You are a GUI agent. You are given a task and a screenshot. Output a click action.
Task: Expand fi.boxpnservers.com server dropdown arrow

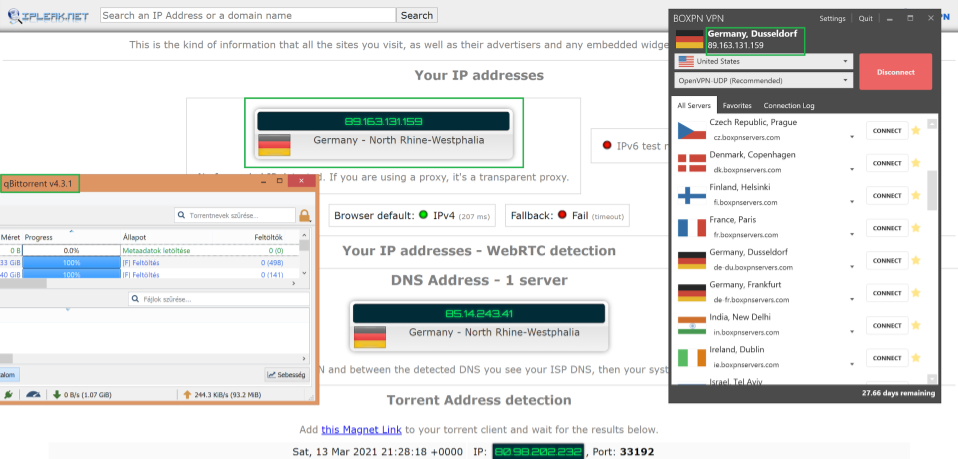pyautogui.click(x=852, y=202)
